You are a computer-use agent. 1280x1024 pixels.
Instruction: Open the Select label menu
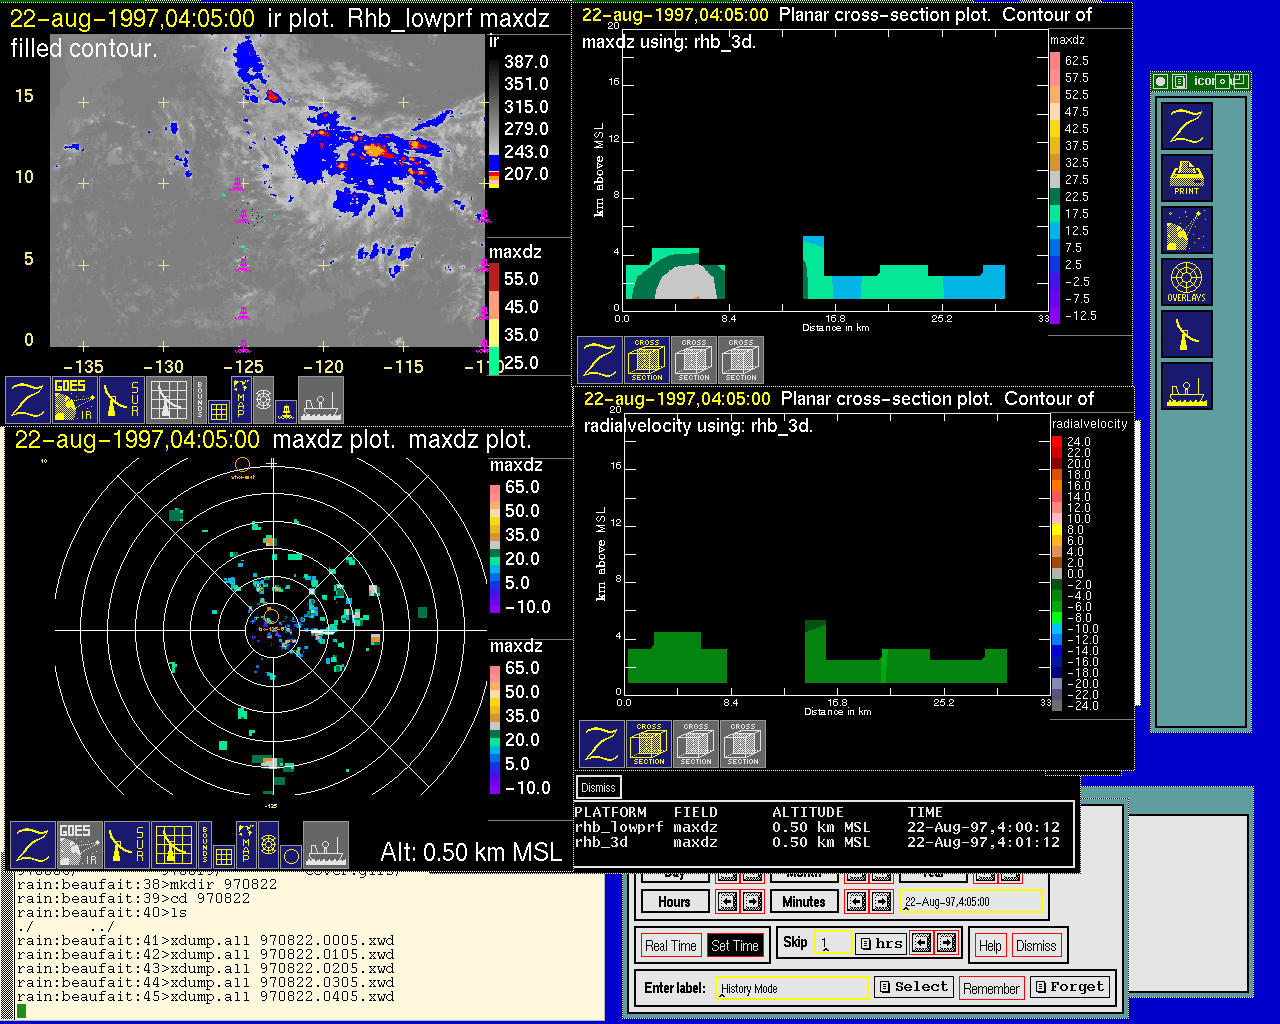coord(913,987)
